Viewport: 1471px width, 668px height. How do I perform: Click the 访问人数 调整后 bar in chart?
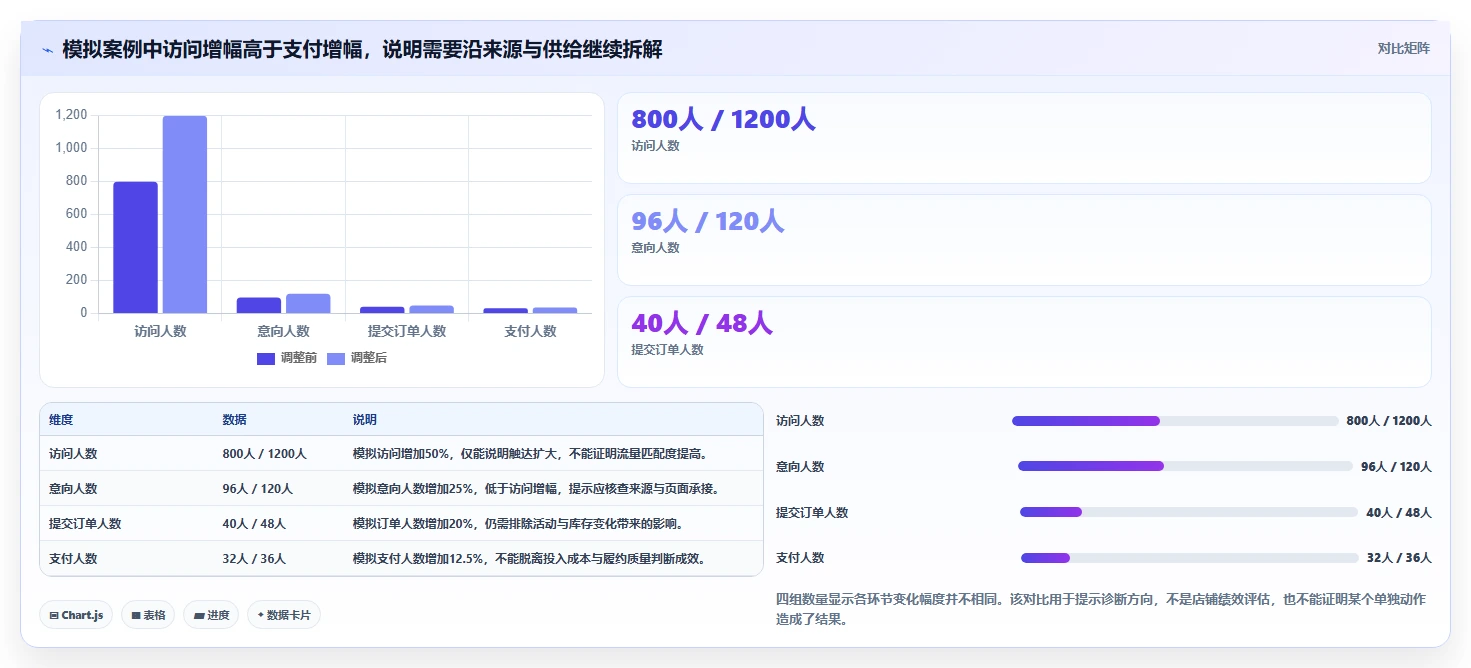[x=185, y=214]
